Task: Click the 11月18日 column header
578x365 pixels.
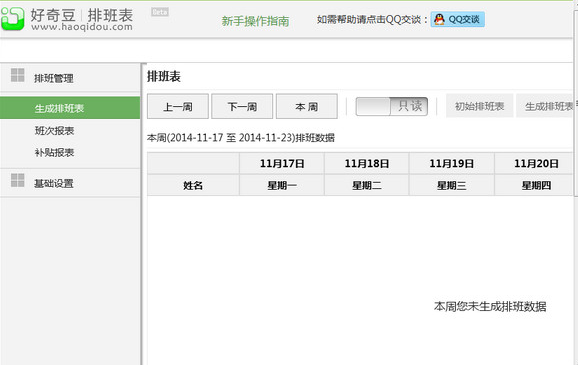Action: click(367, 163)
